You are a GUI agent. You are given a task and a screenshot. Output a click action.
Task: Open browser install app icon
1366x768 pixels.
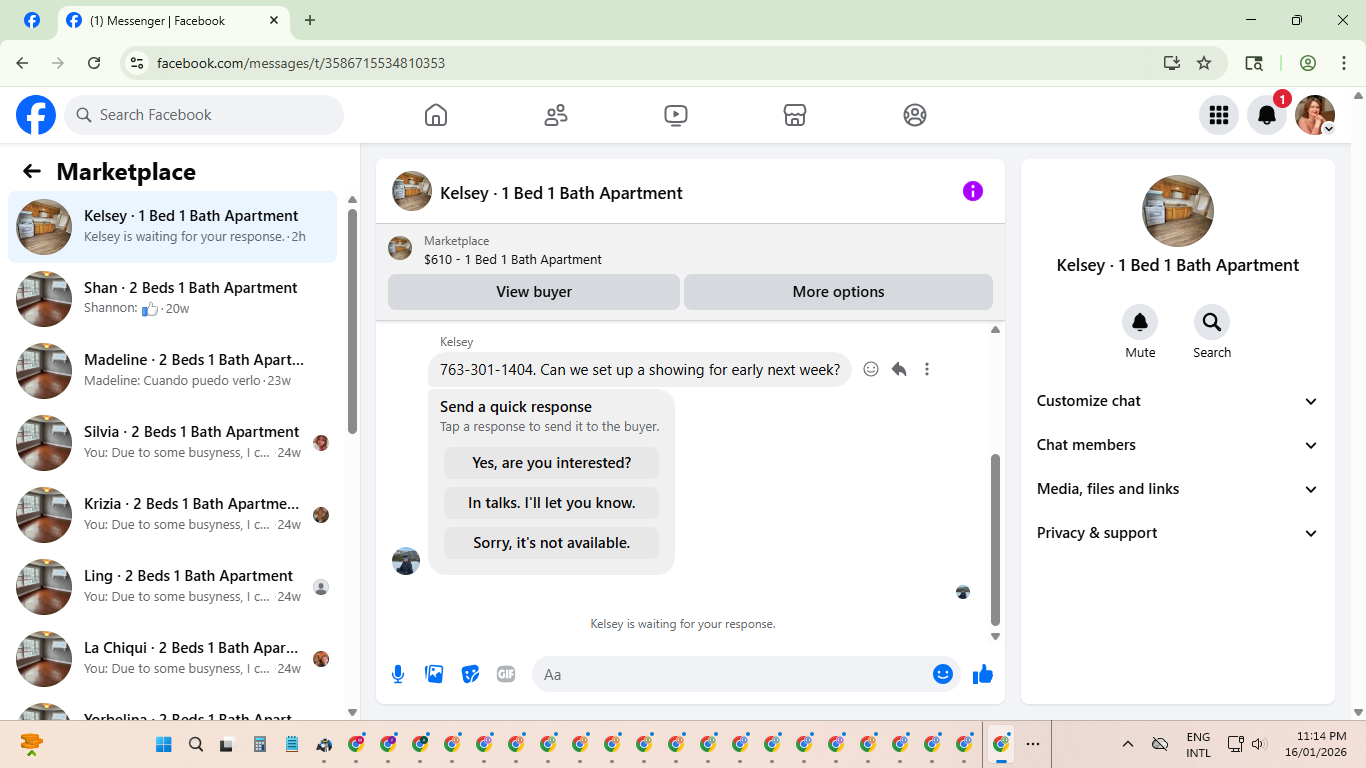coord(1172,63)
